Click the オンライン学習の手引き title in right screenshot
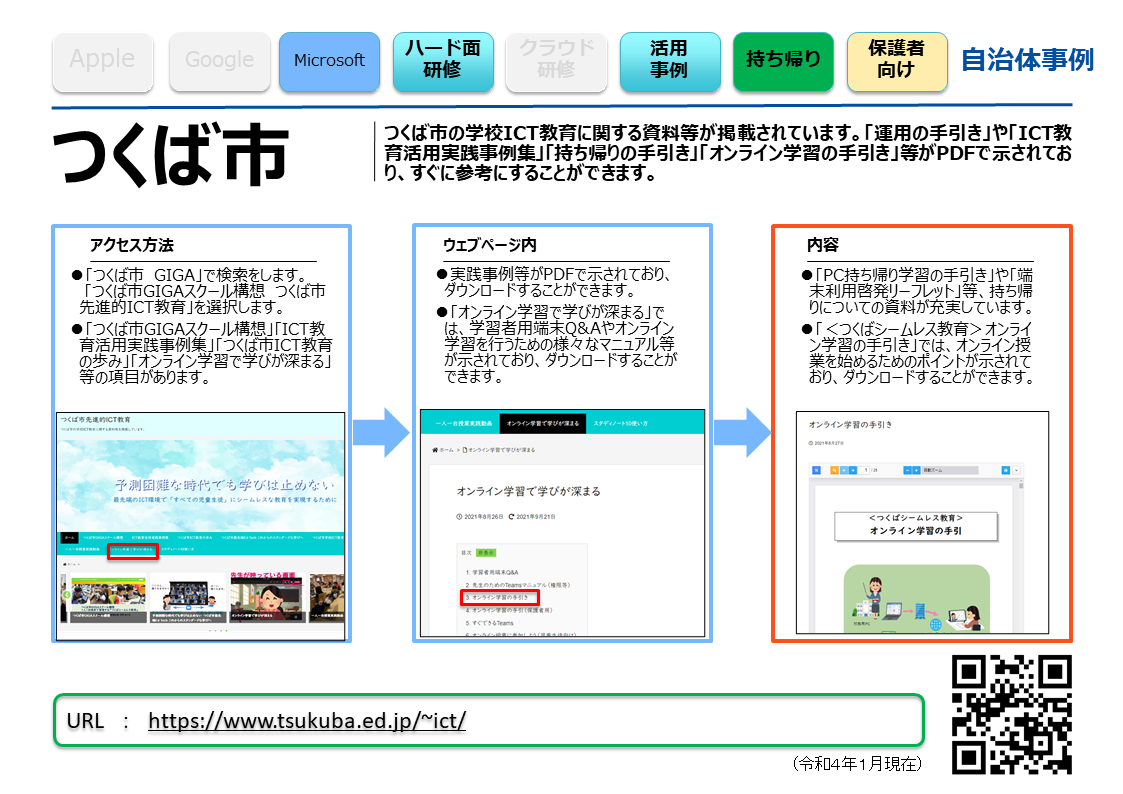 pyautogui.click(x=850, y=425)
